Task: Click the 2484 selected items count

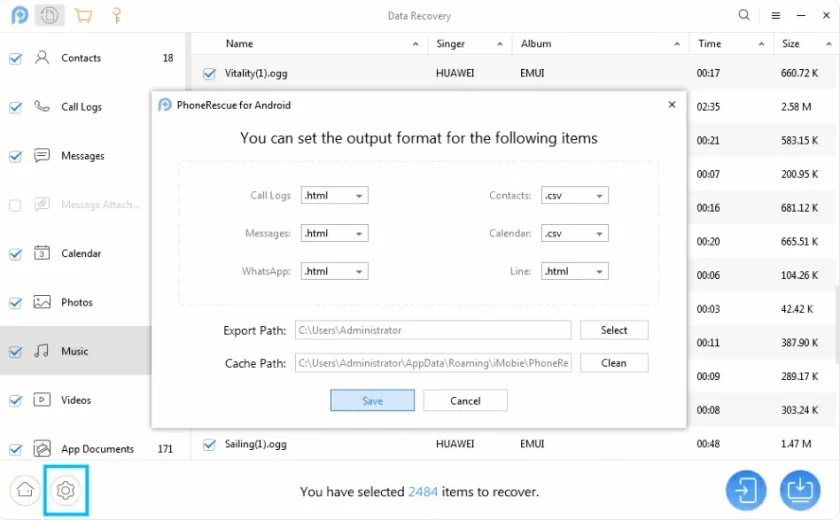Action: coord(423,492)
